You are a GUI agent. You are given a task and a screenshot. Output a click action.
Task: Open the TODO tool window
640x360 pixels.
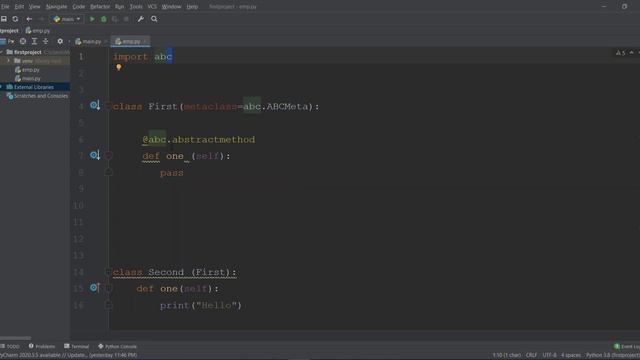pyautogui.click(x=10, y=346)
